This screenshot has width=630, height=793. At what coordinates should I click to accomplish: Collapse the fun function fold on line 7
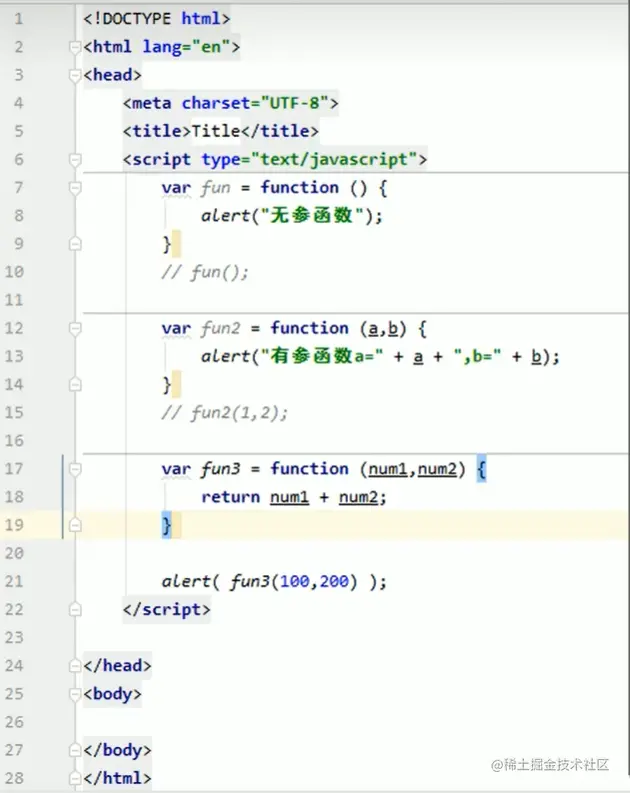[x=75, y=189]
